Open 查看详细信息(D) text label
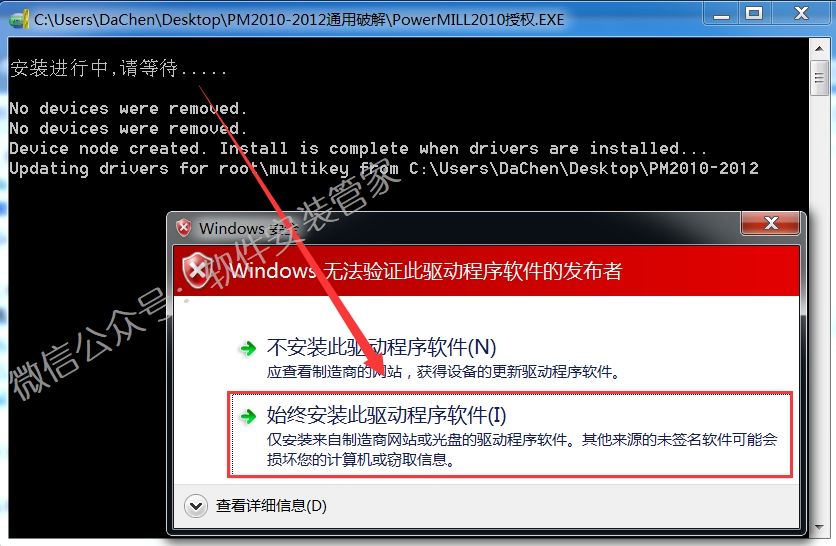The width and height of the screenshot is (836, 546). [x=271, y=505]
